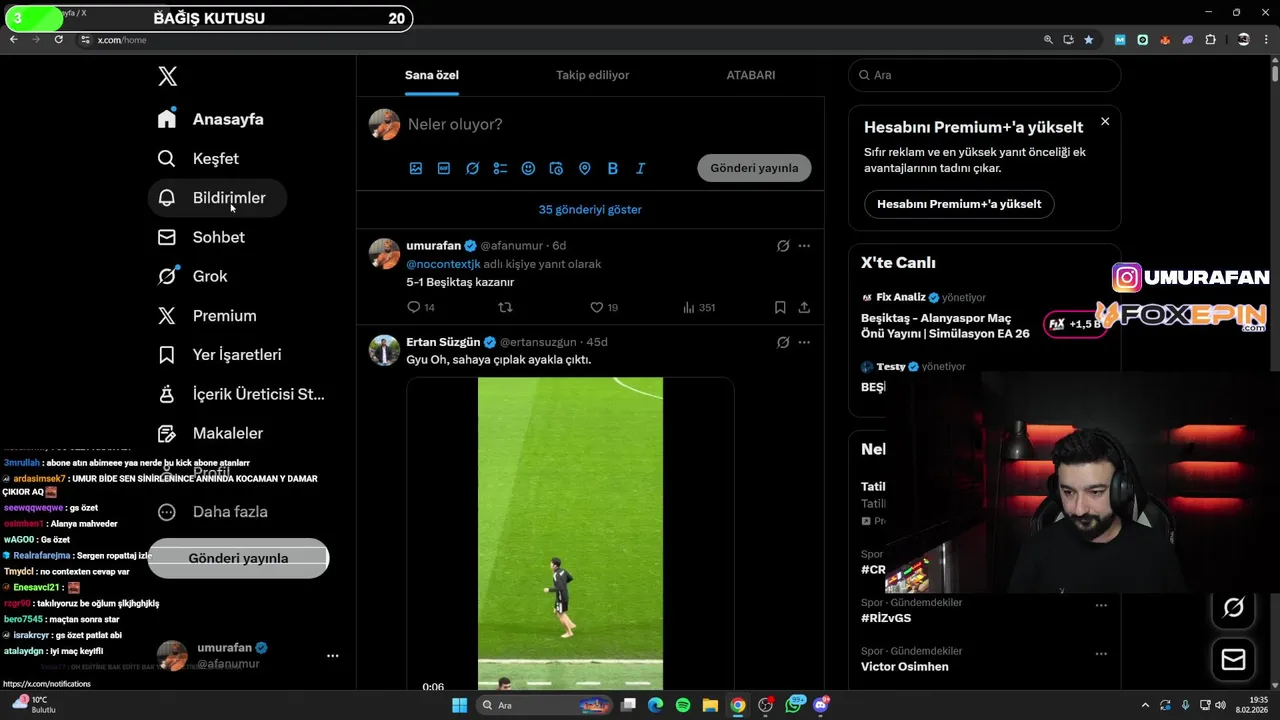Repost umurafan's post
1280x720 pixels.
tap(505, 307)
